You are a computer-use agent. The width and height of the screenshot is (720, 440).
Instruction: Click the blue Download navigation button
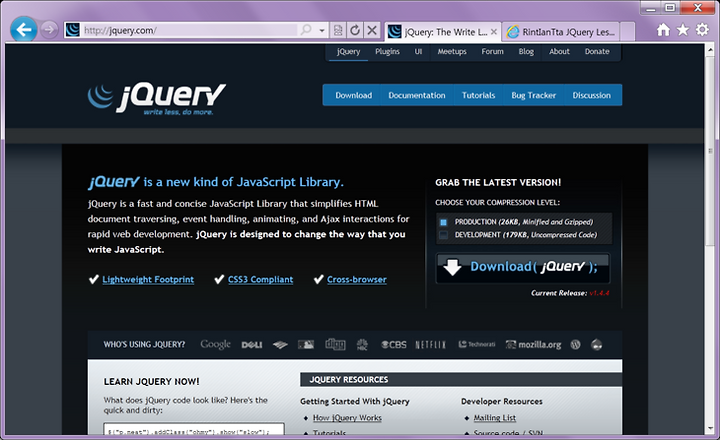(353, 95)
